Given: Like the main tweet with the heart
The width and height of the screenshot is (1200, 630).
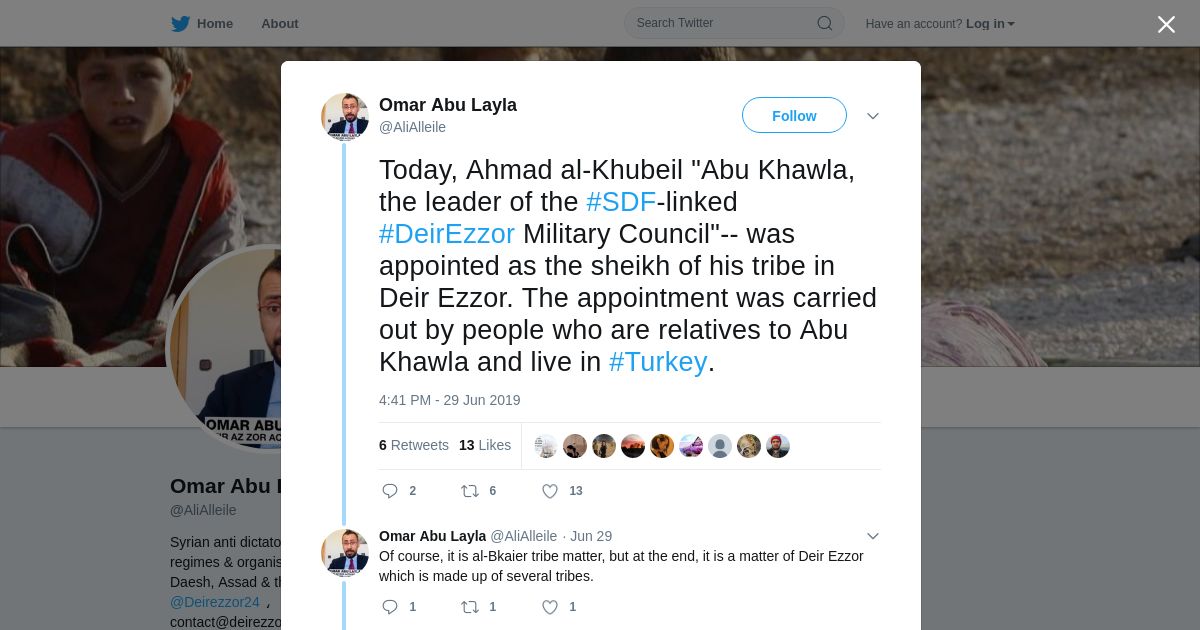Looking at the screenshot, I should (550, 491).
